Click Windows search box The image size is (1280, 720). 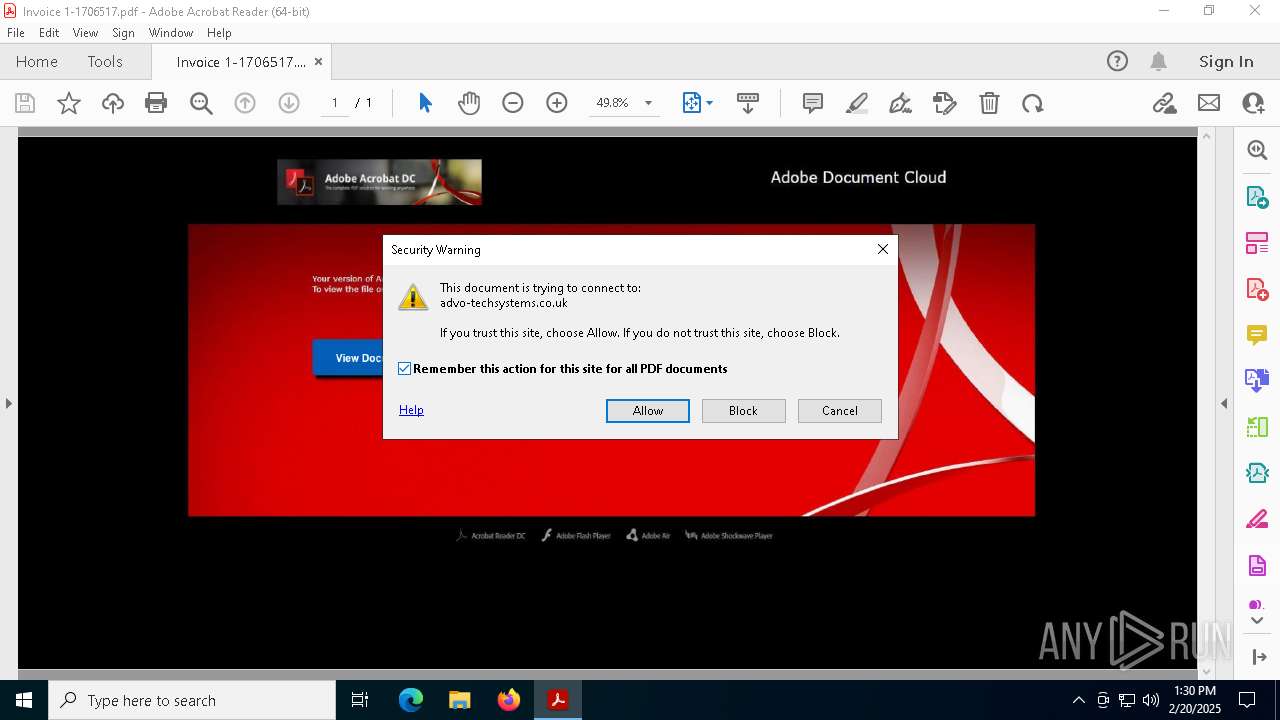[193, 700]
